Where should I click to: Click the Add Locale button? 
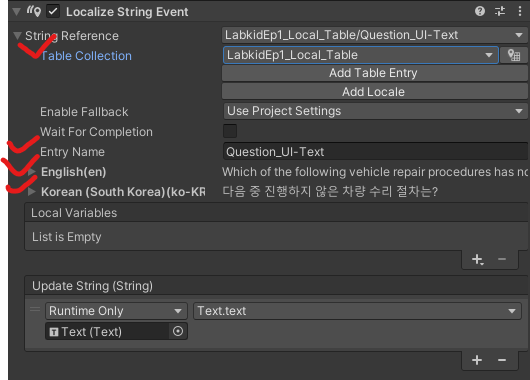(375, 92)
